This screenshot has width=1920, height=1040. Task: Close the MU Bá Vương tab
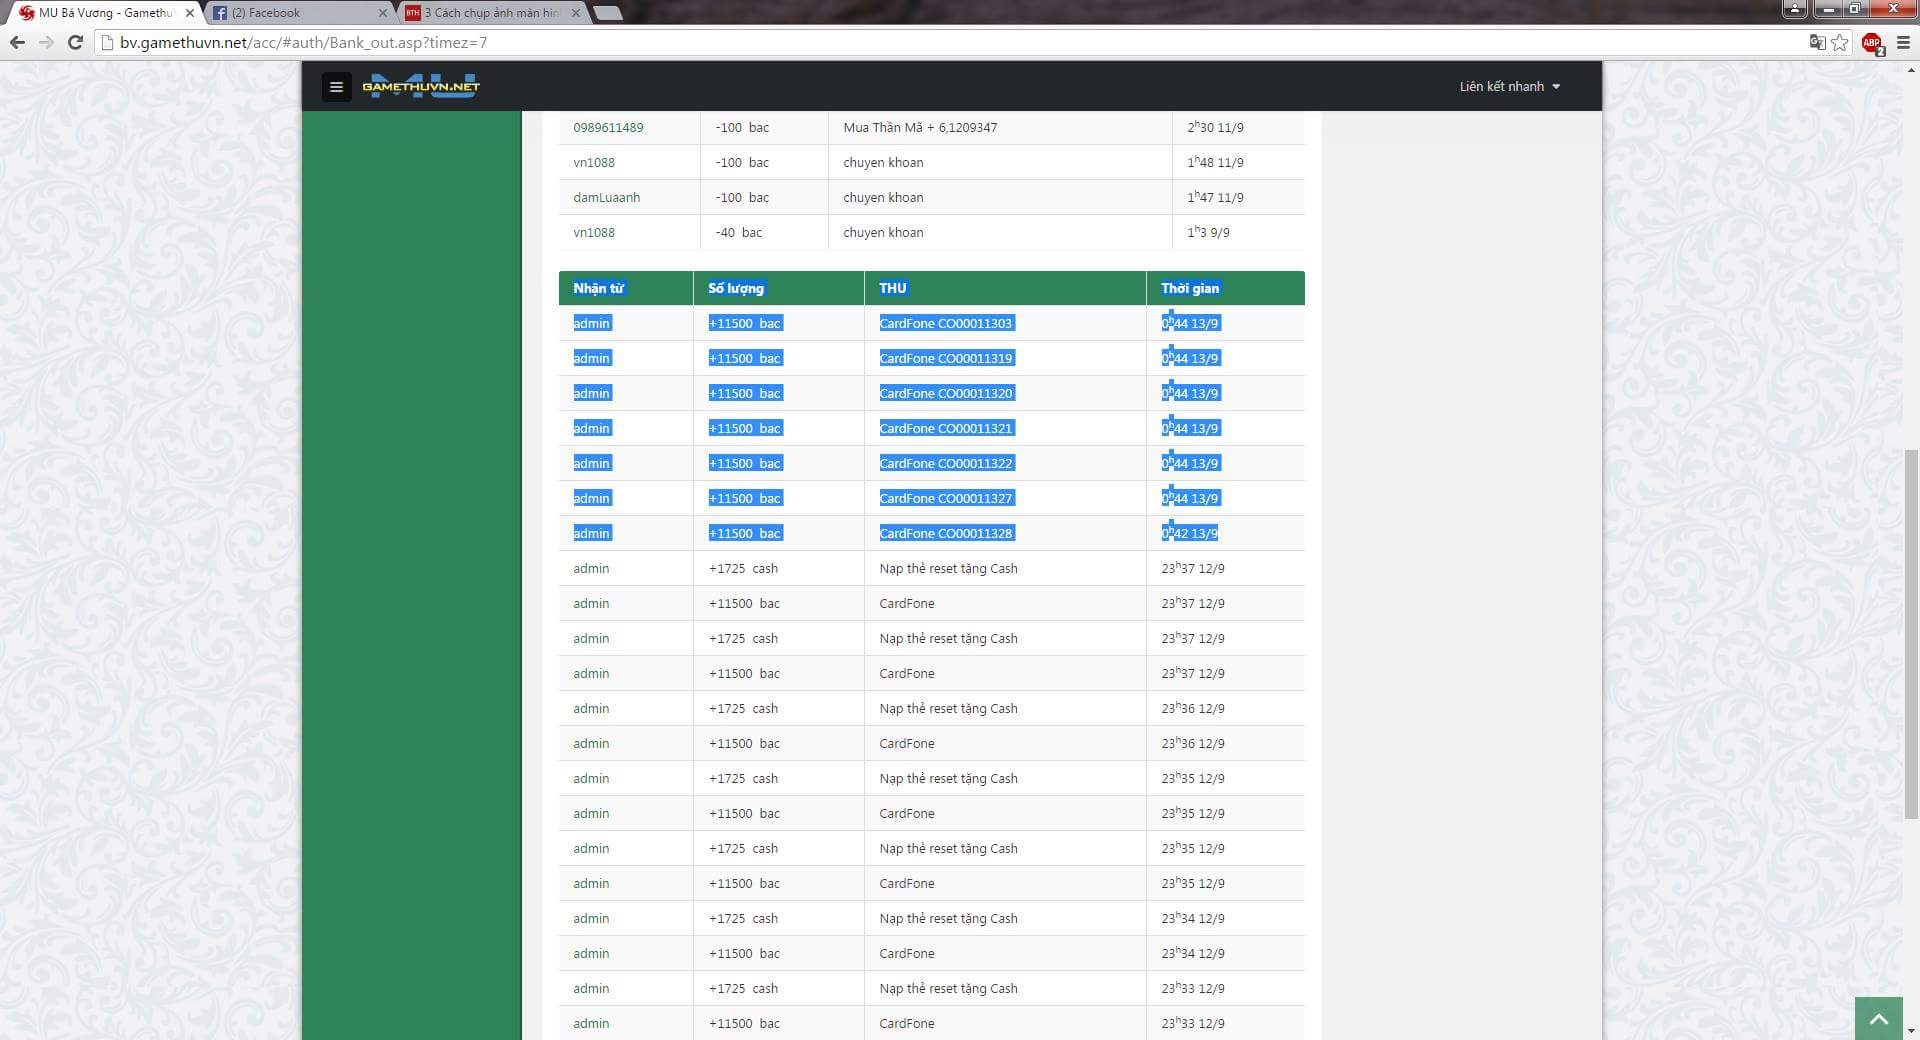[x=190, y=13]
